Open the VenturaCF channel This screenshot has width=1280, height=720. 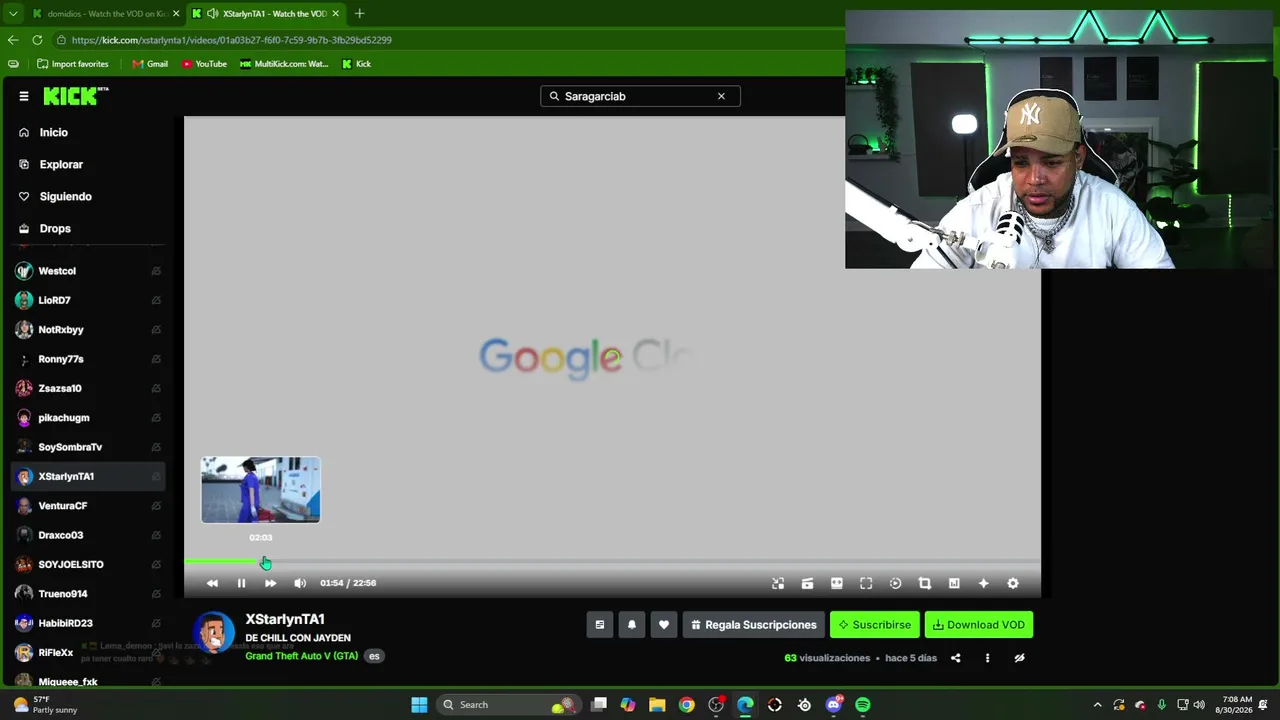pyautogui.click(x=88, y=506)
